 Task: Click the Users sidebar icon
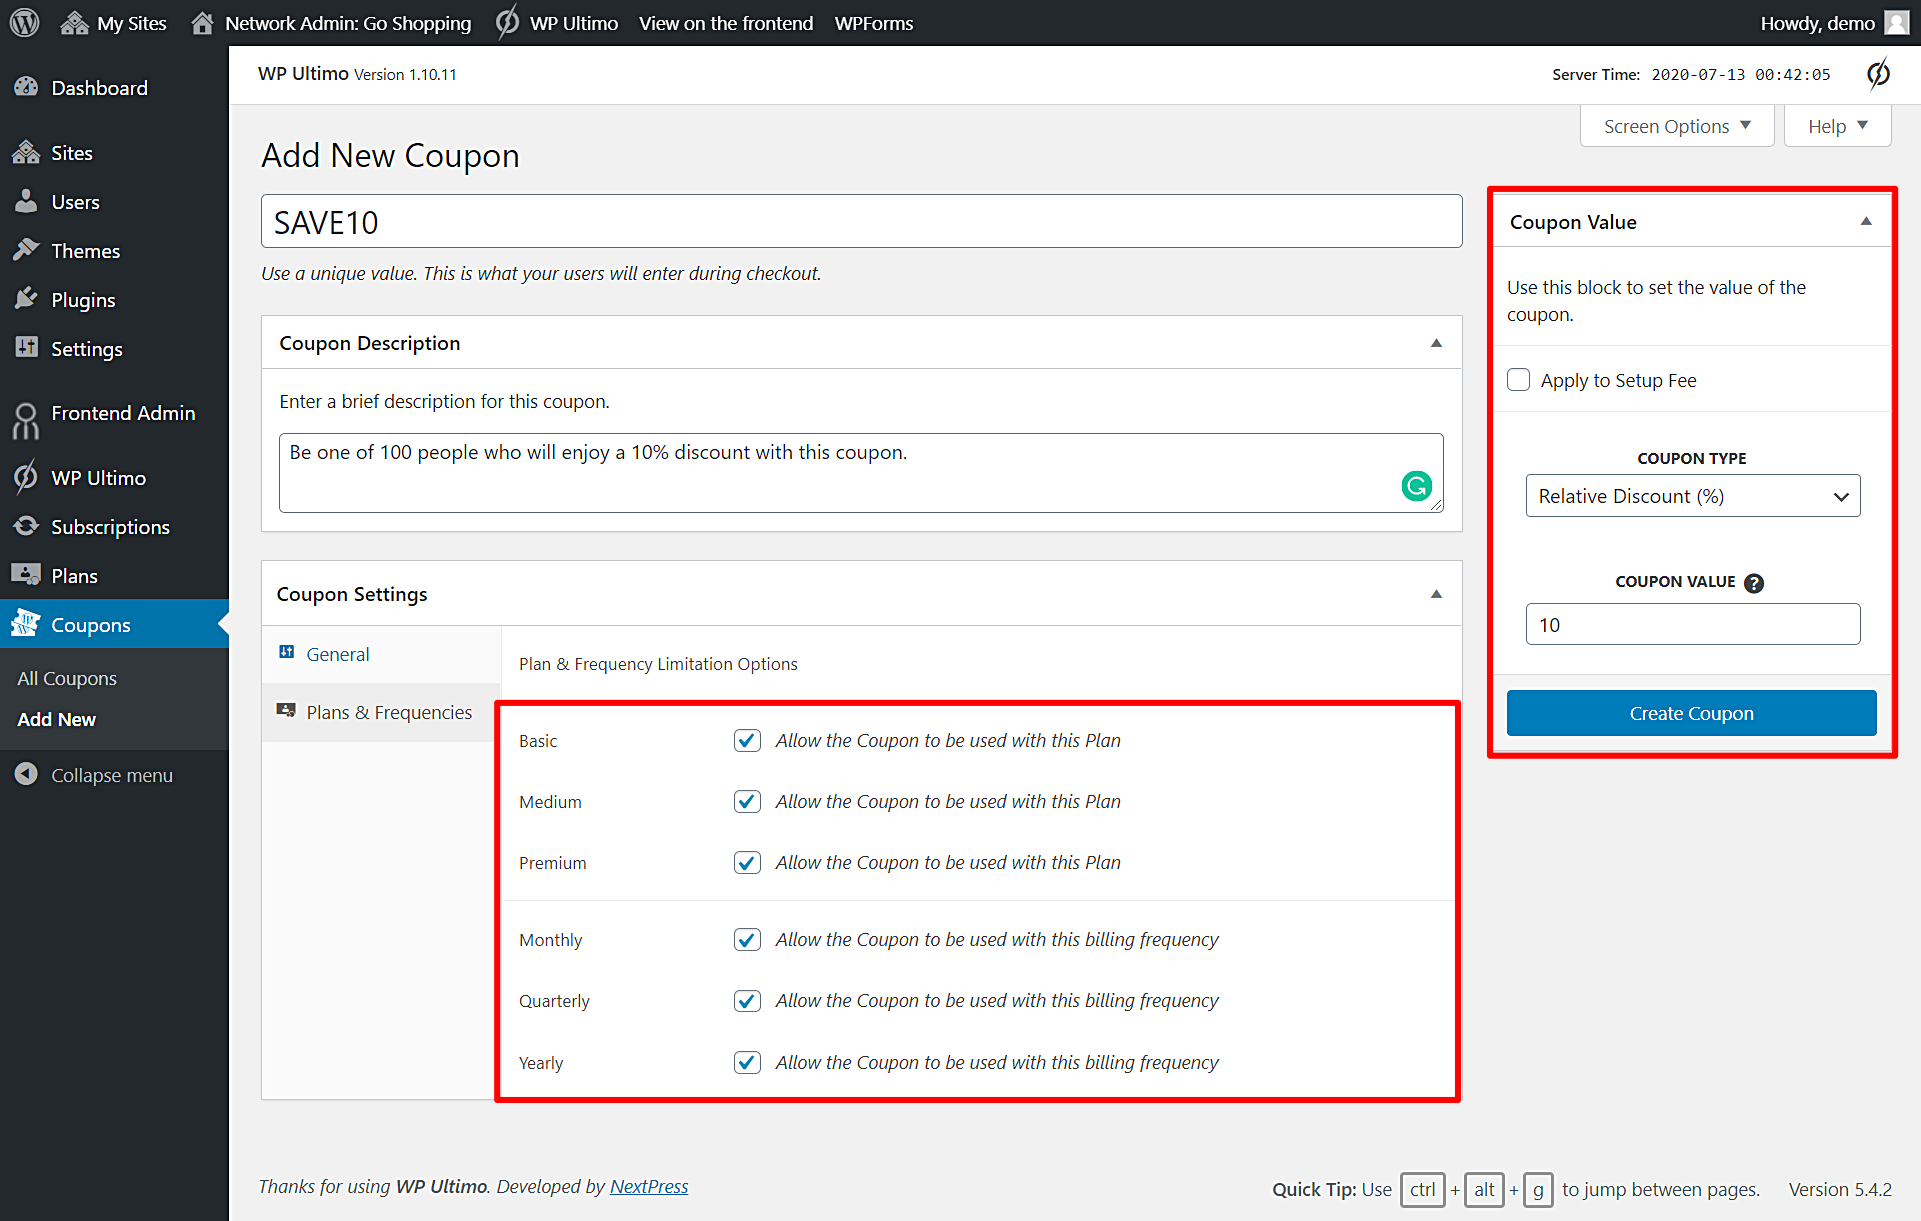(x=26, y=201)
